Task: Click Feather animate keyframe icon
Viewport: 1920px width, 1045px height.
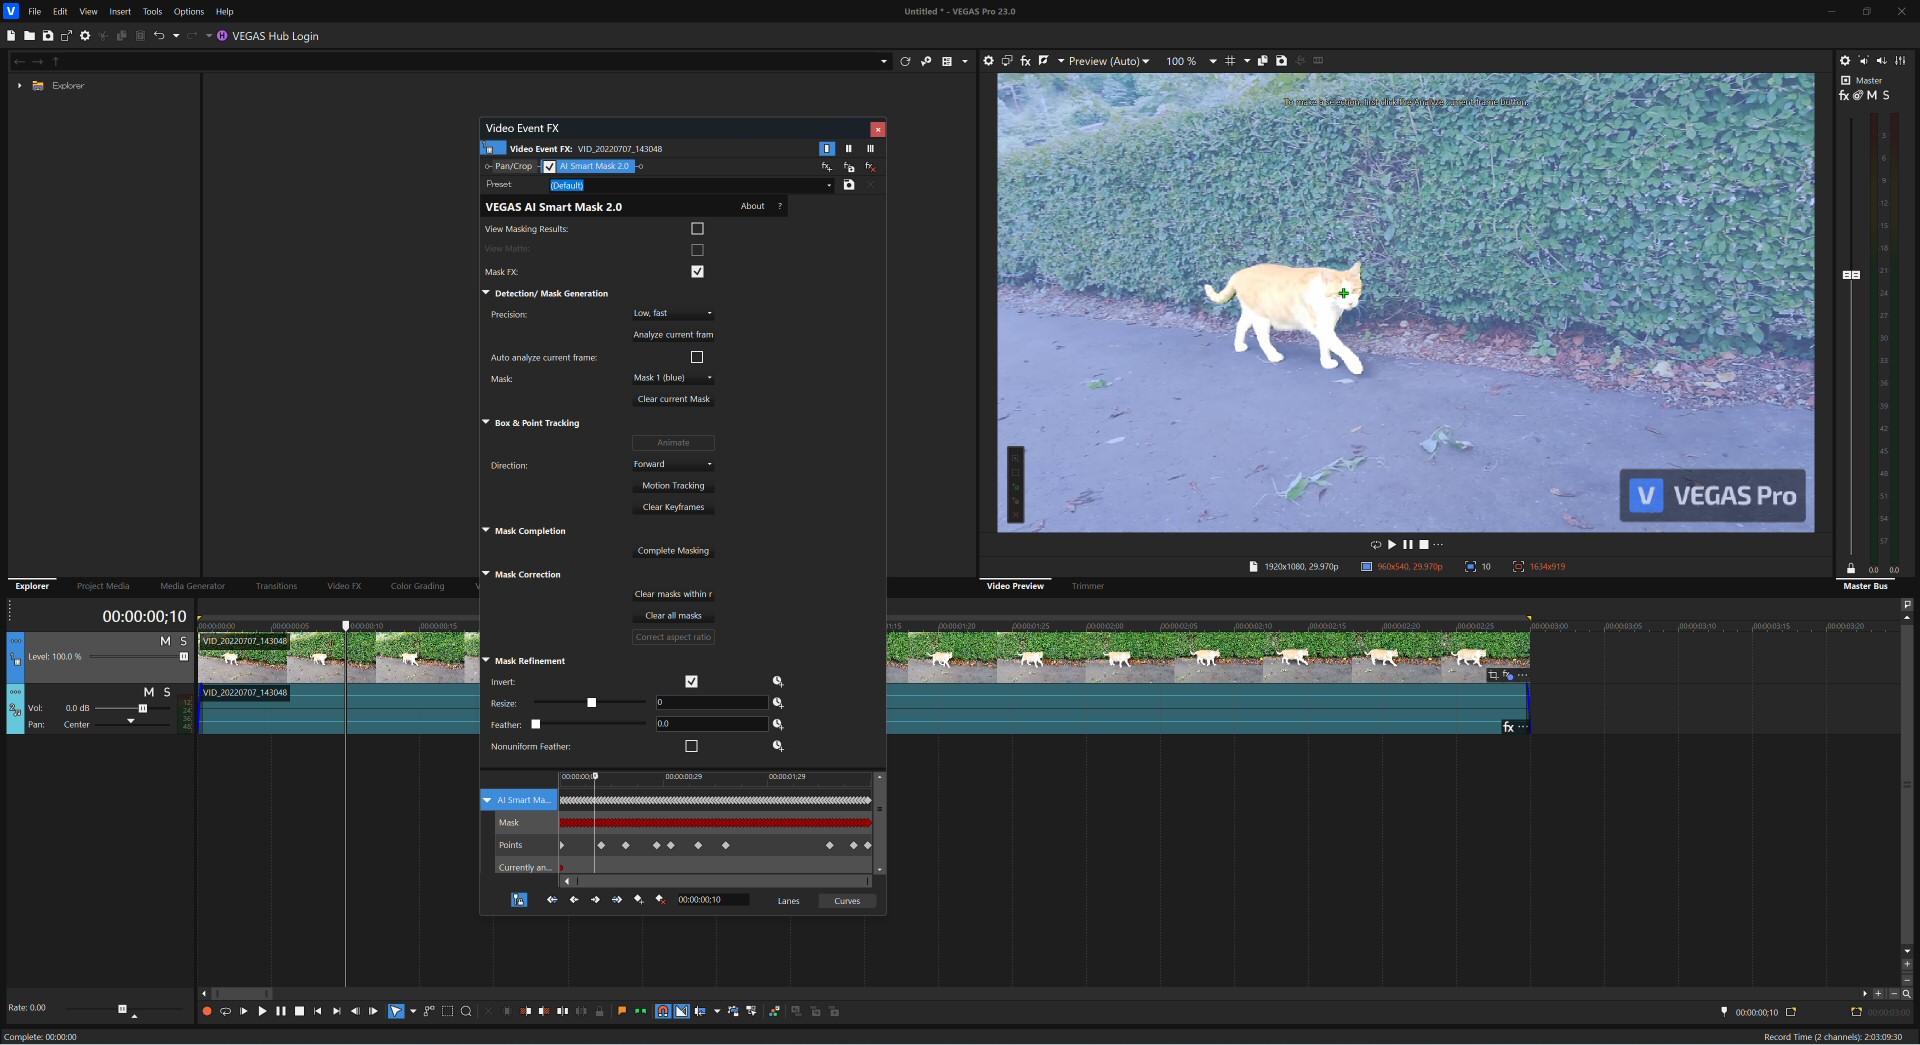Action: pyautogui.click(x=778, y=725)
